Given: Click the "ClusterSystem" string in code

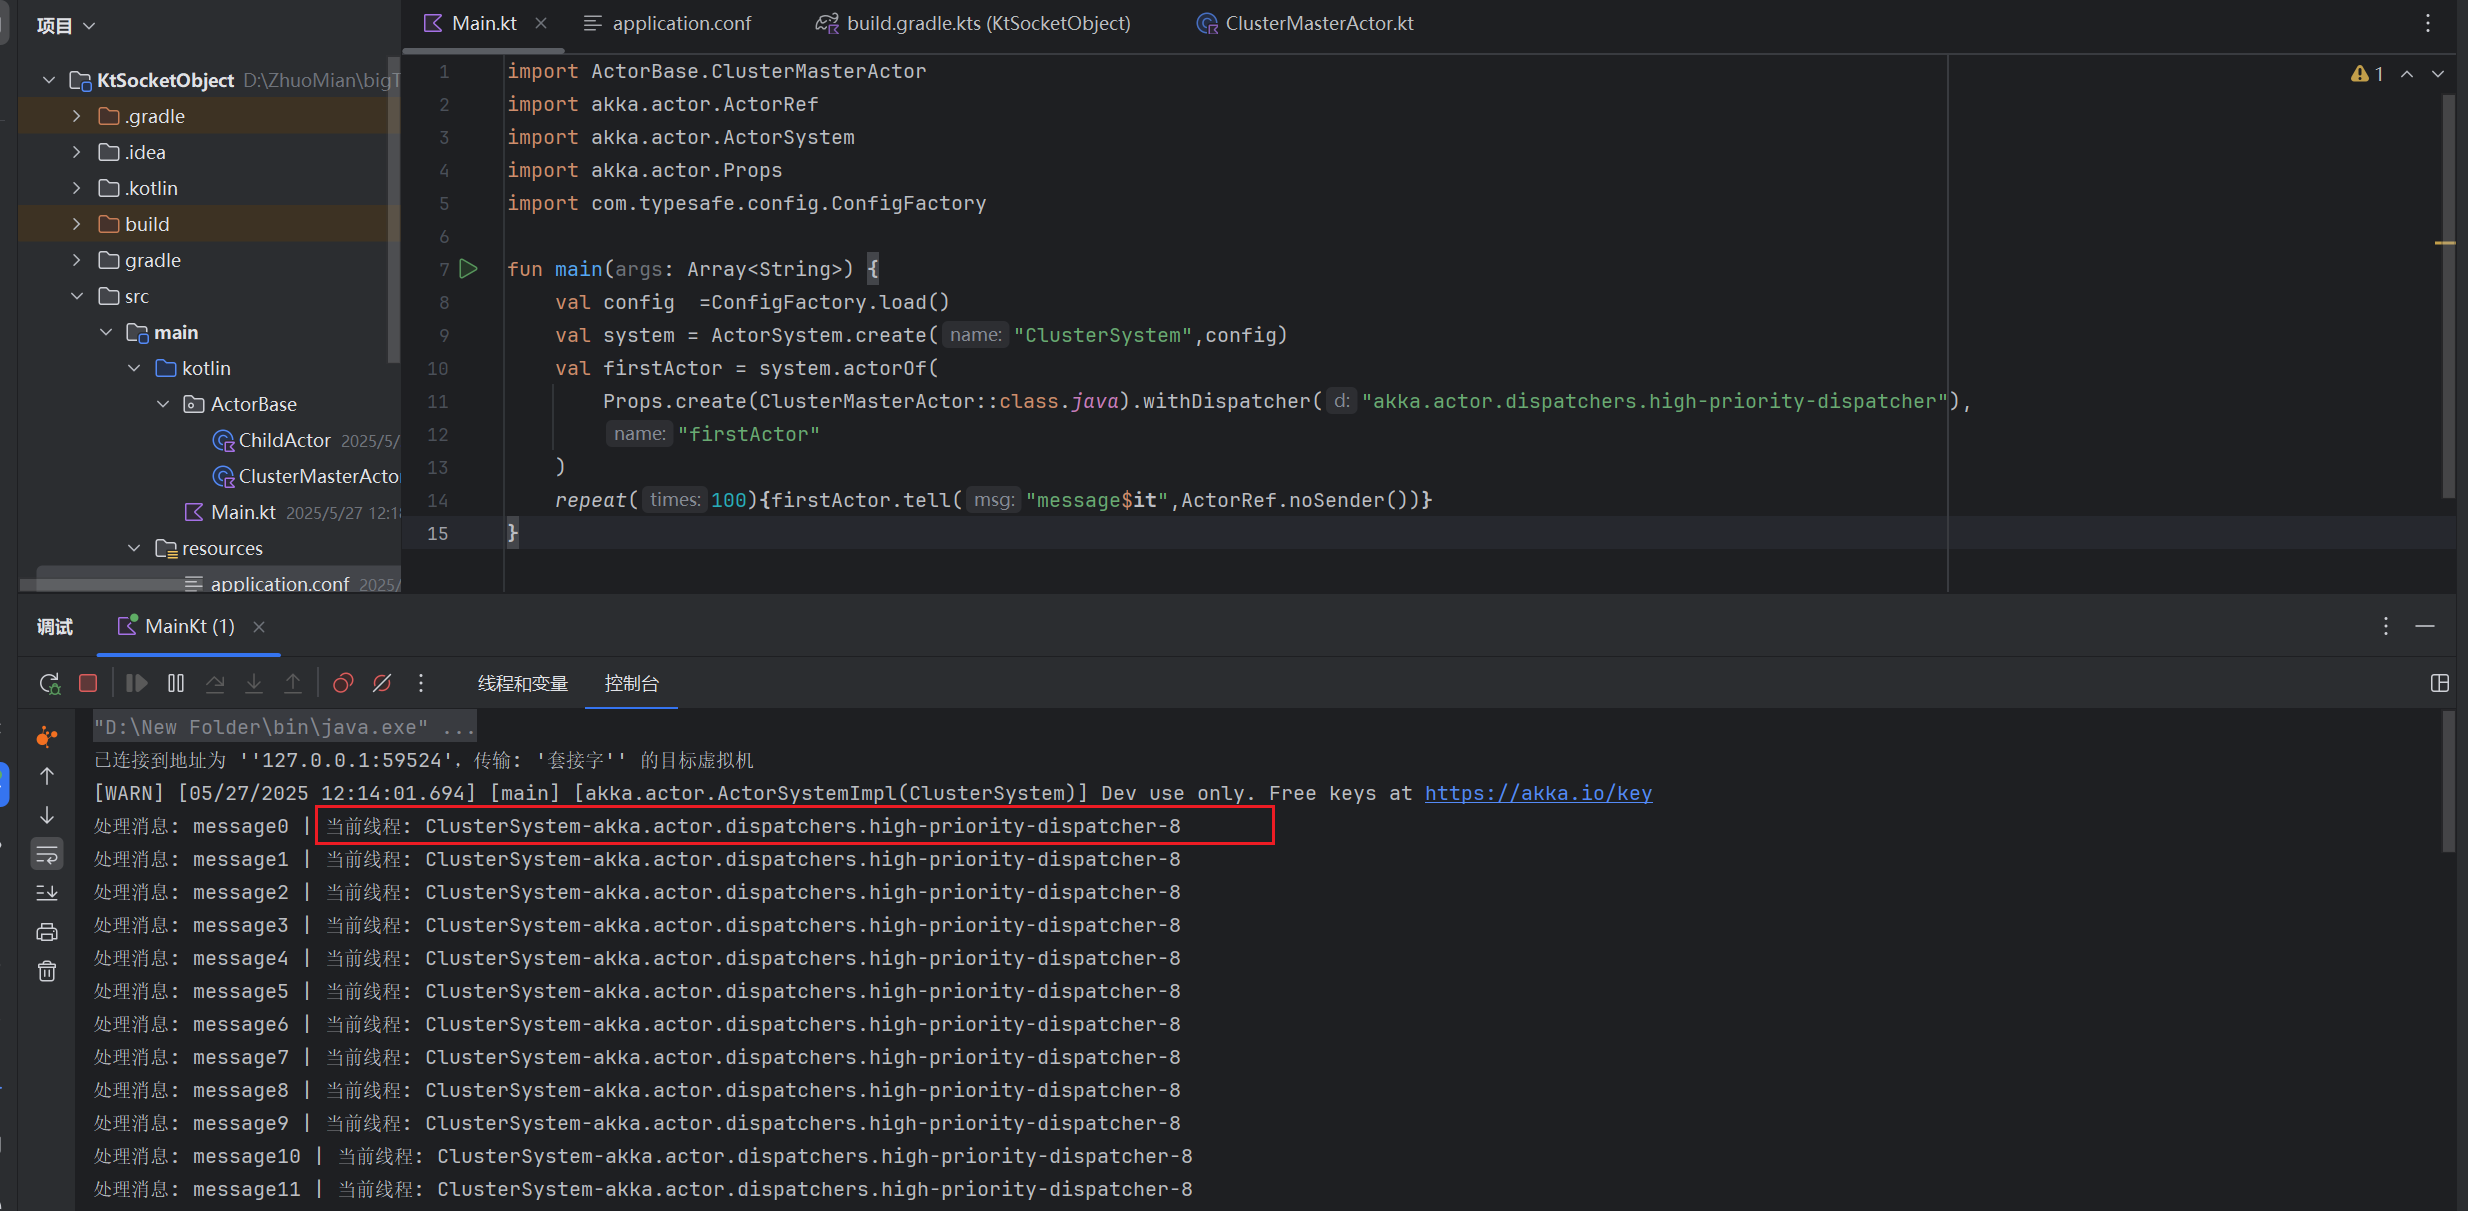Looking at the screenshot, I should coord(1103,335).
